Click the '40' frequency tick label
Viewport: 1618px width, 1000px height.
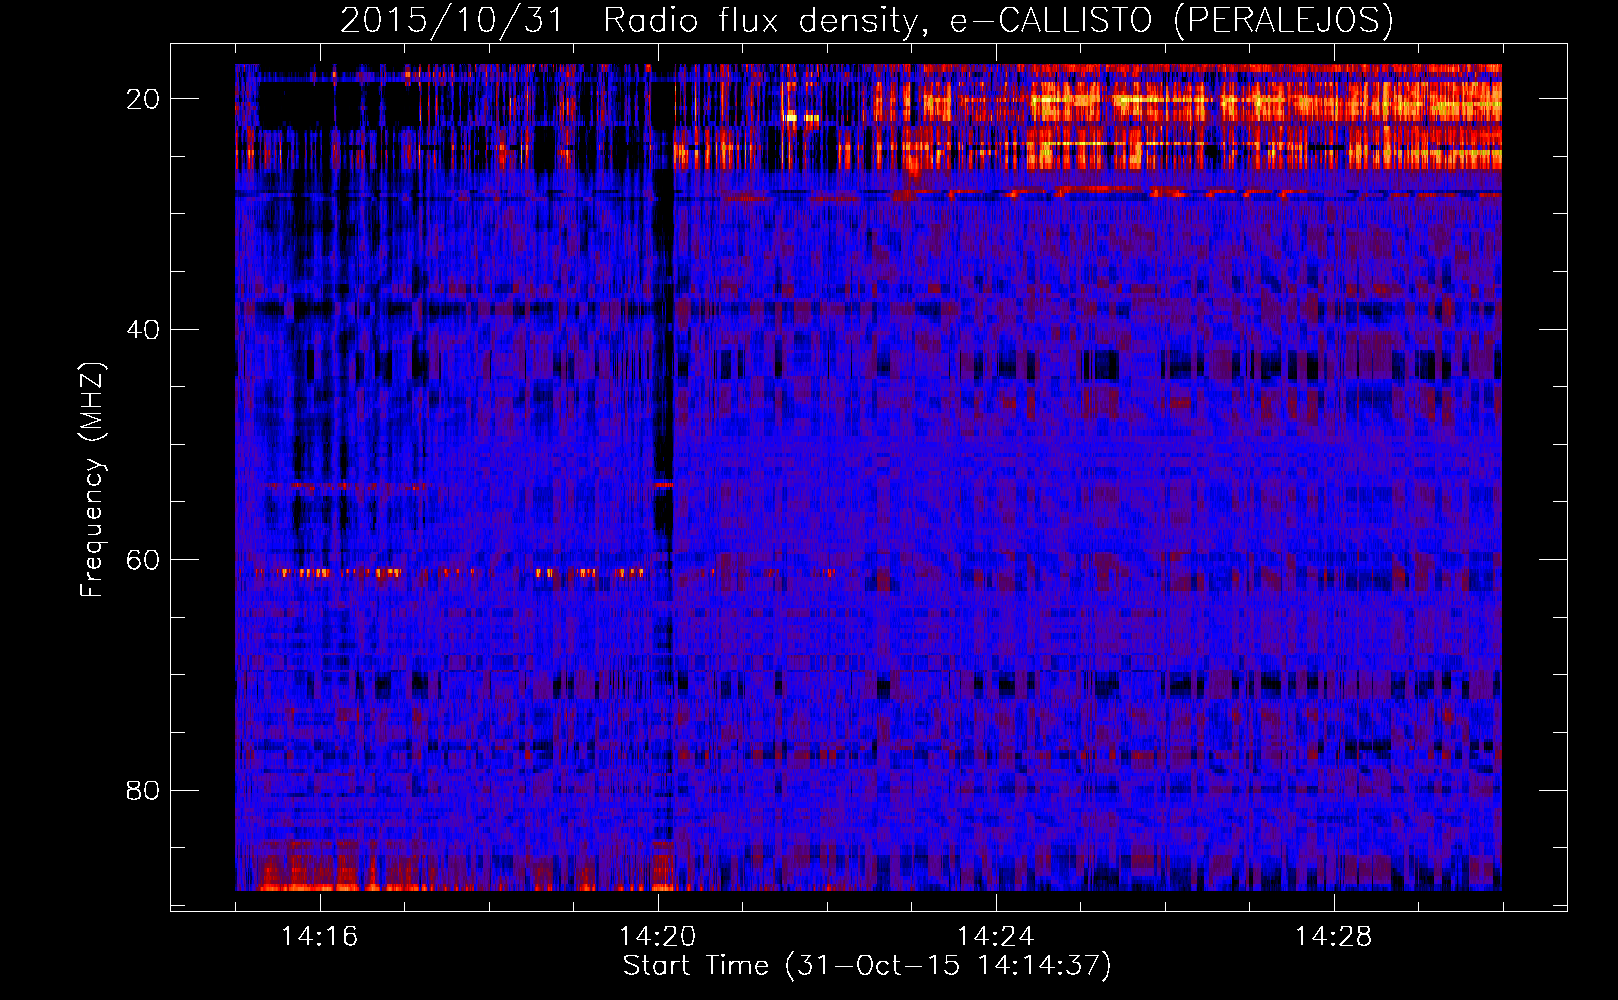[x=143, y=329]
